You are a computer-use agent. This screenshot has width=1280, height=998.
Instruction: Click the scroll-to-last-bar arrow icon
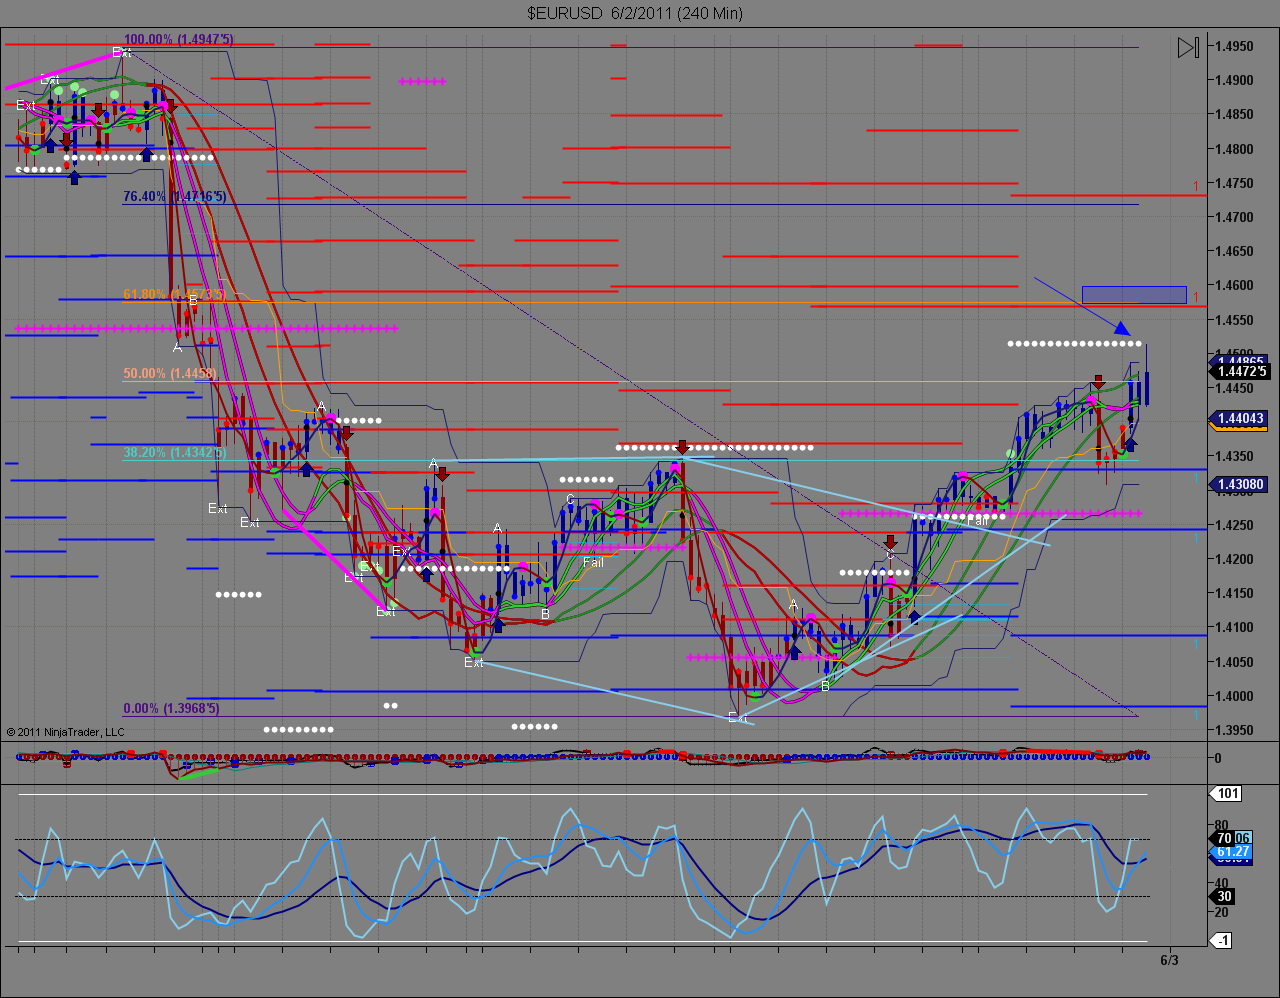(1188, 47)
